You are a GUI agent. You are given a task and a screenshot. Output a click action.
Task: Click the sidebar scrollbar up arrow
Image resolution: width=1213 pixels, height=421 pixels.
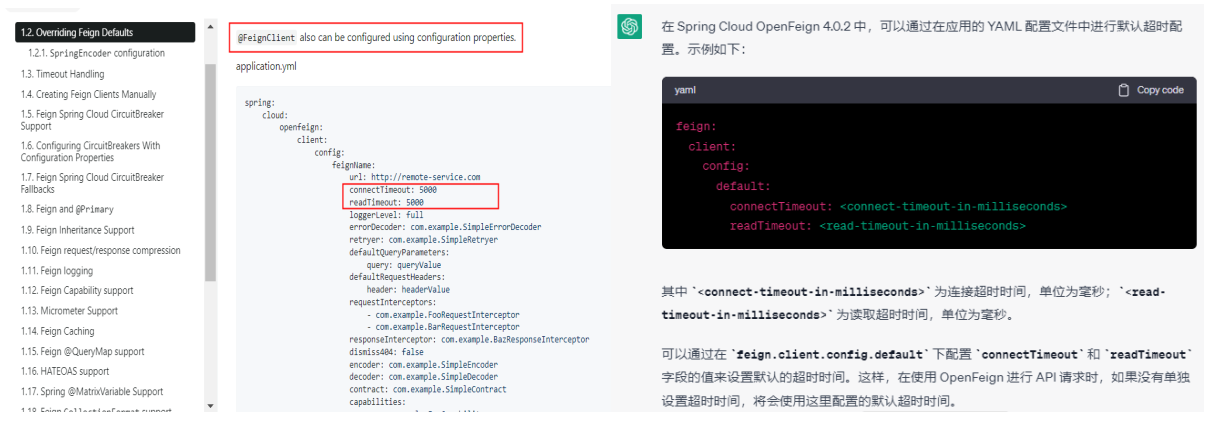(210, 27)
